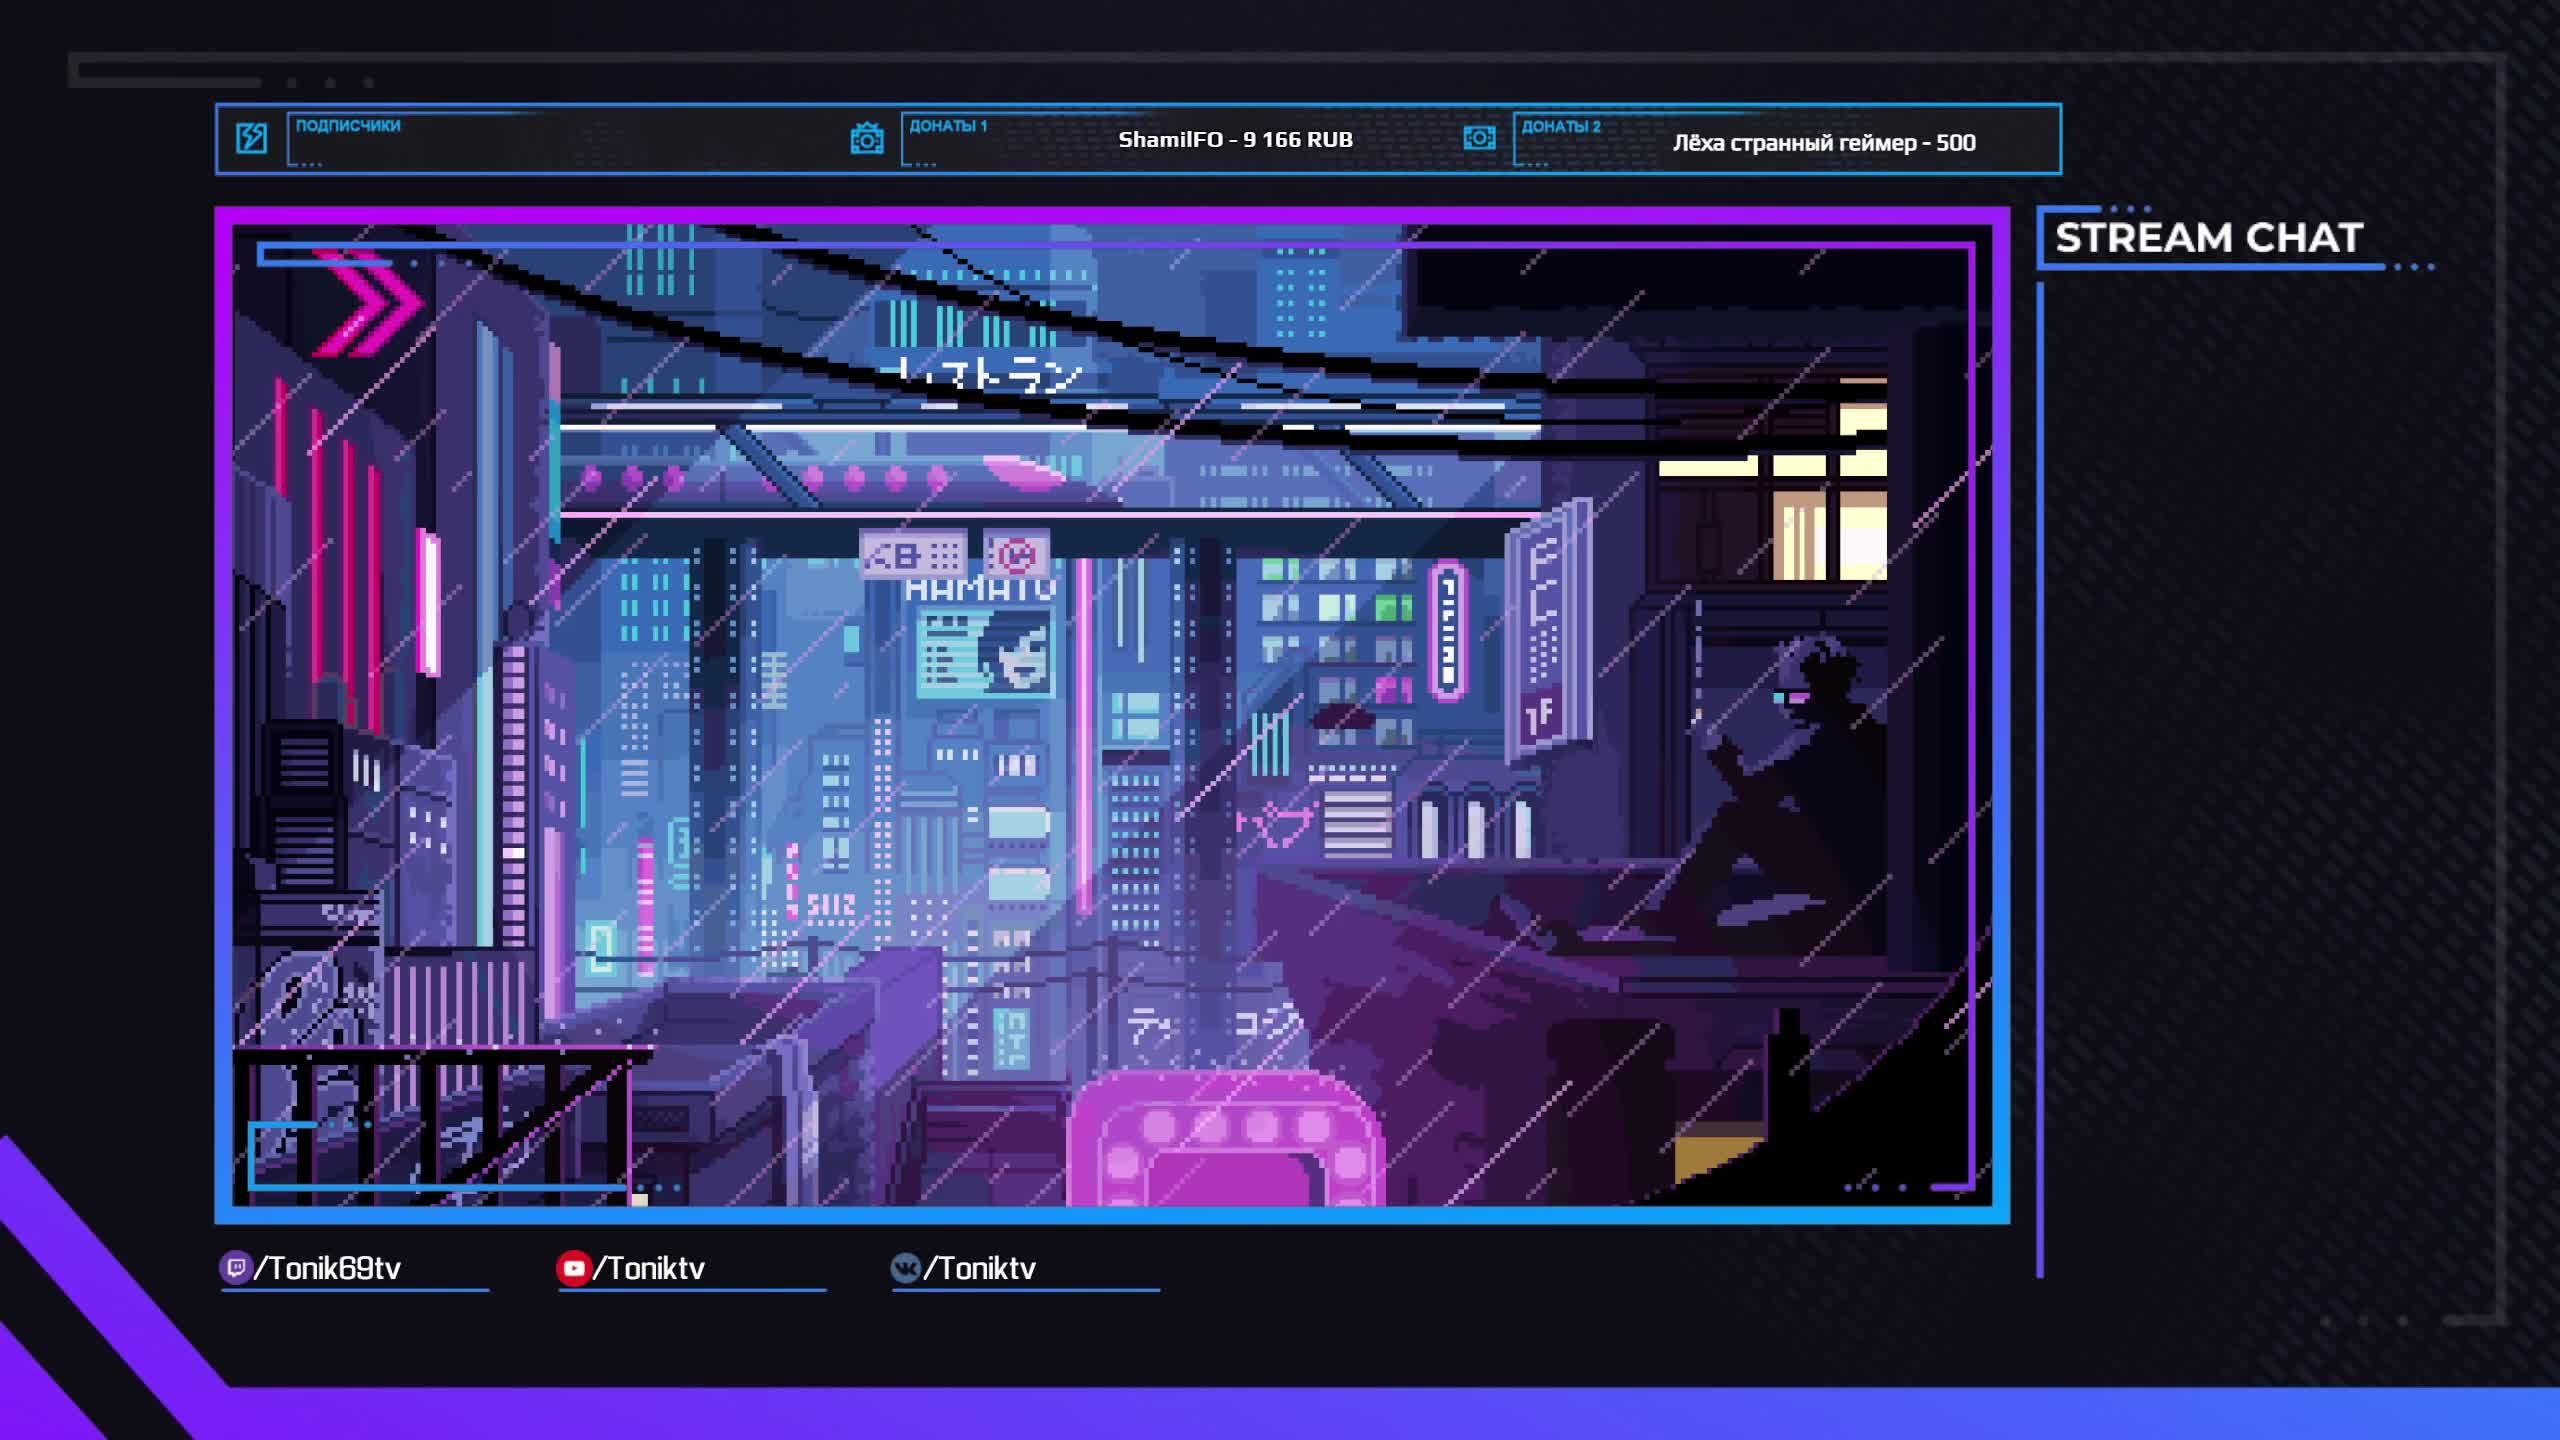Click the YouTube logo icon
The height and width of the screenshot is (1440, 2560).
pyautogui.click(x=573, y=1268)
